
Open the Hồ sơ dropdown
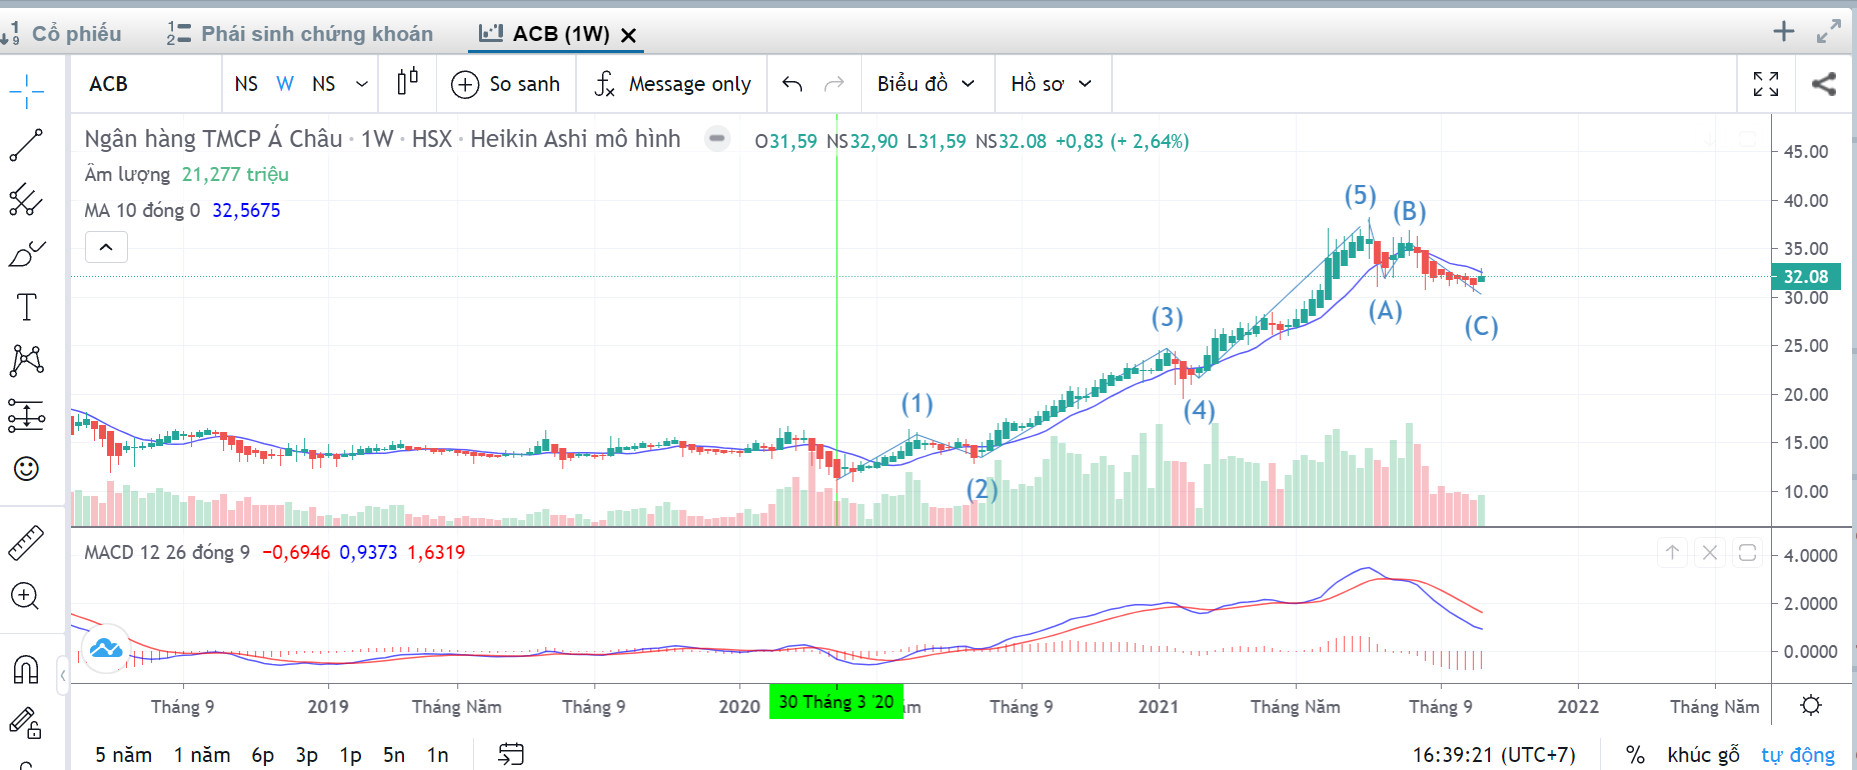(x=1052, y=84)
